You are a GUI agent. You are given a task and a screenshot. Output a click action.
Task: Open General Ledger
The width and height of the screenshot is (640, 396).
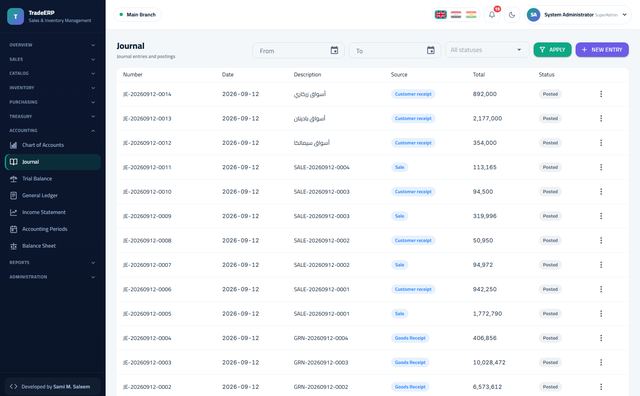(53, 196)
